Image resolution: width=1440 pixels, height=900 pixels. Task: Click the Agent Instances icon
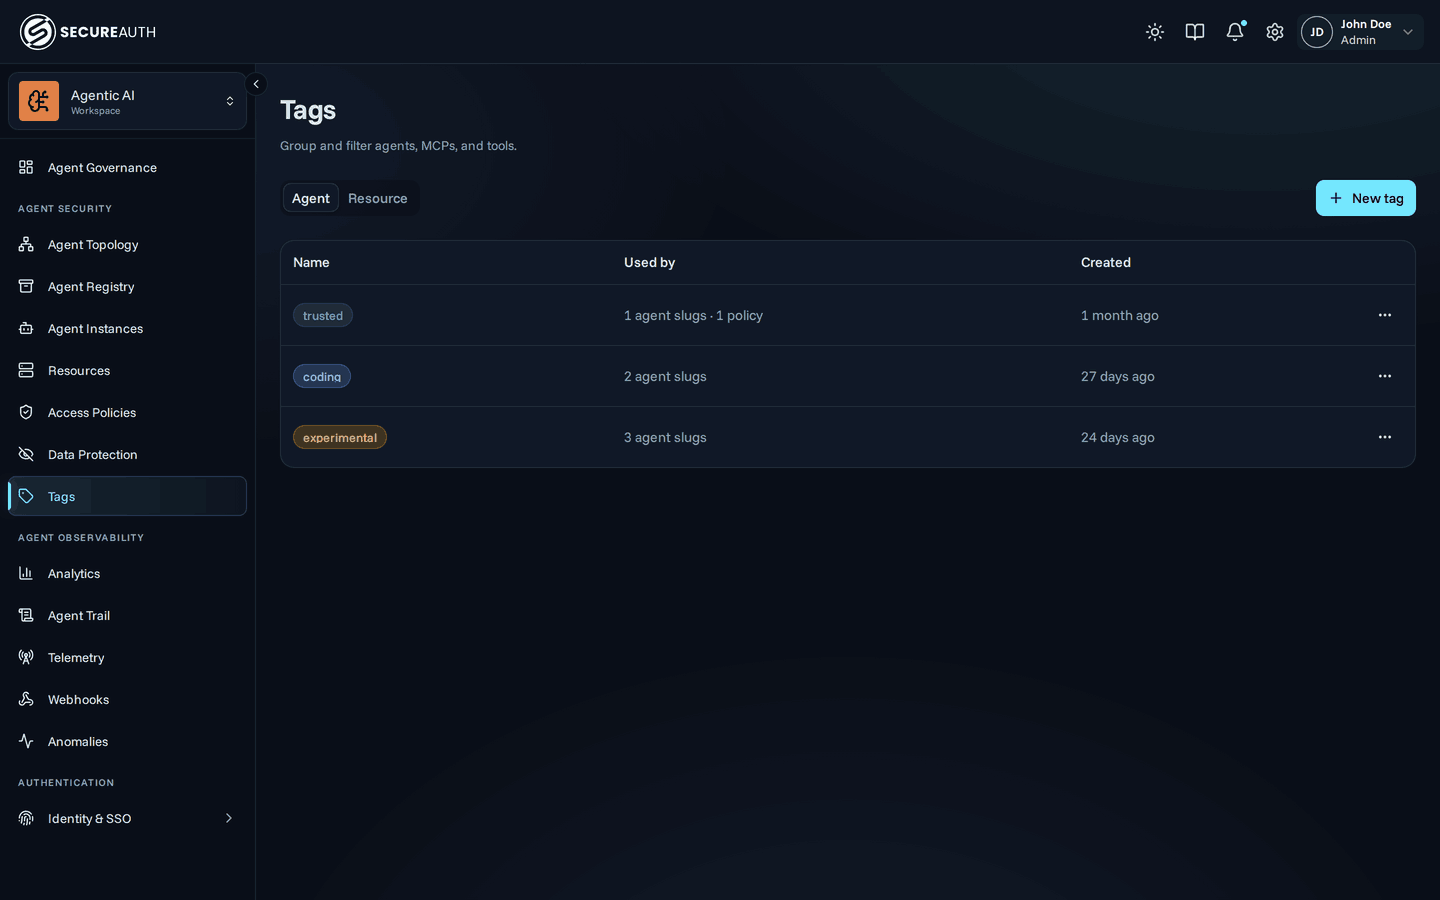pos(26,328)
